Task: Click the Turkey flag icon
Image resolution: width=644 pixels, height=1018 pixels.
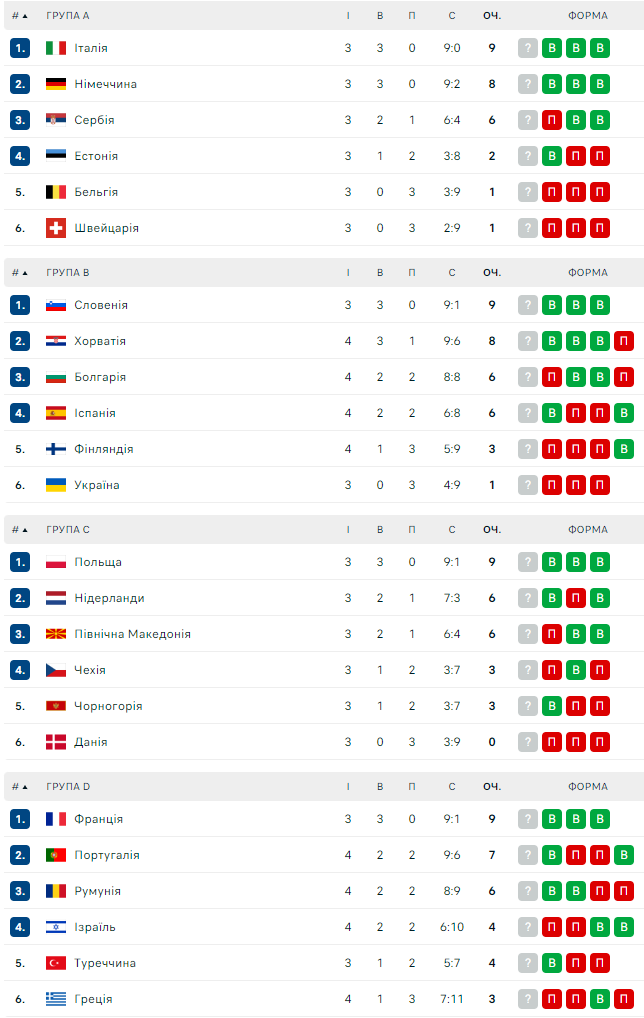Action: click(x=56, y=963)
